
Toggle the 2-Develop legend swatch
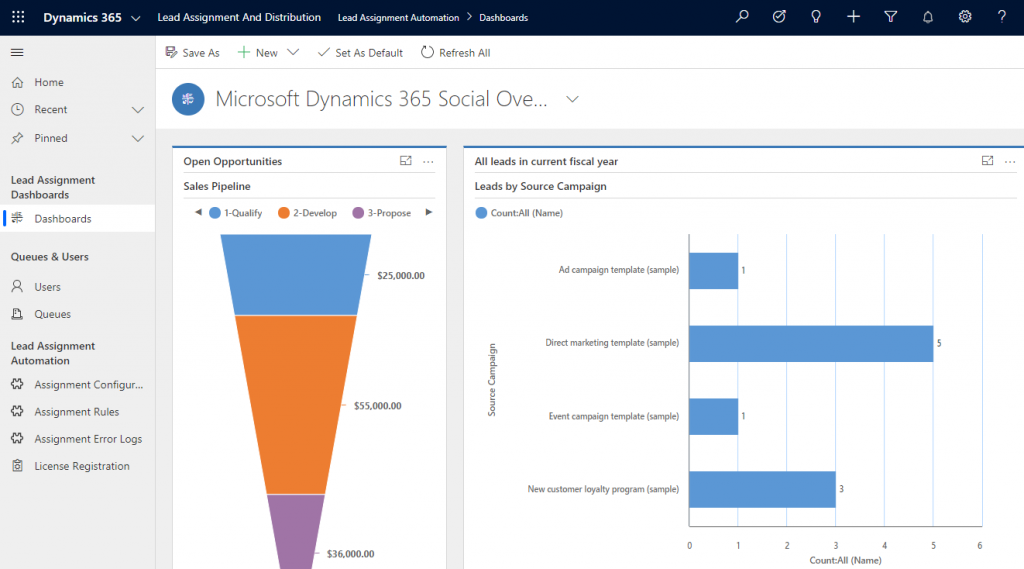[x=283, y=213]
